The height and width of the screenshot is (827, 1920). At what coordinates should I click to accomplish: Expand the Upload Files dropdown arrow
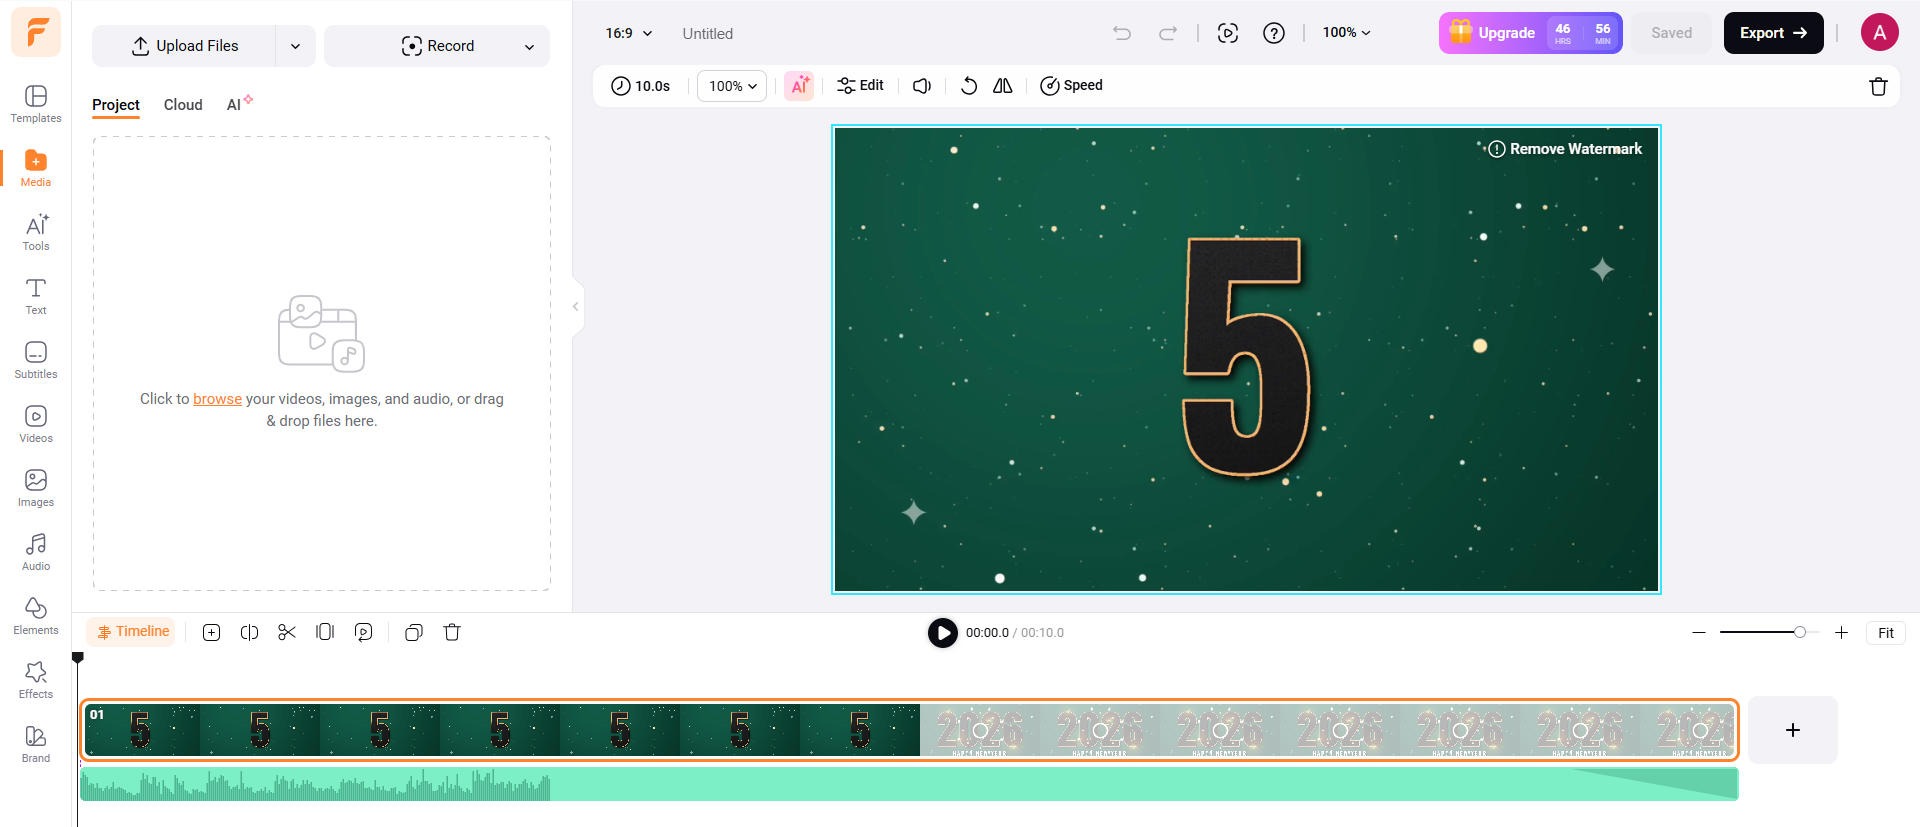[x=295, y=46]
